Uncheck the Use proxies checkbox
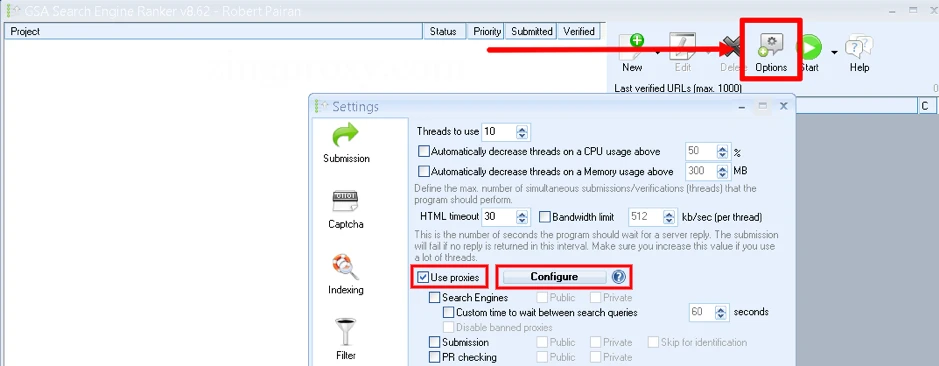Viewport: 939px width, 366px height. click(424, 277)
